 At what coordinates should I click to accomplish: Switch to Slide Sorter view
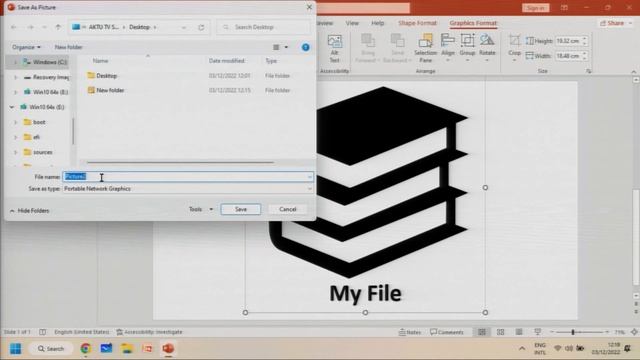coord(500,332)
